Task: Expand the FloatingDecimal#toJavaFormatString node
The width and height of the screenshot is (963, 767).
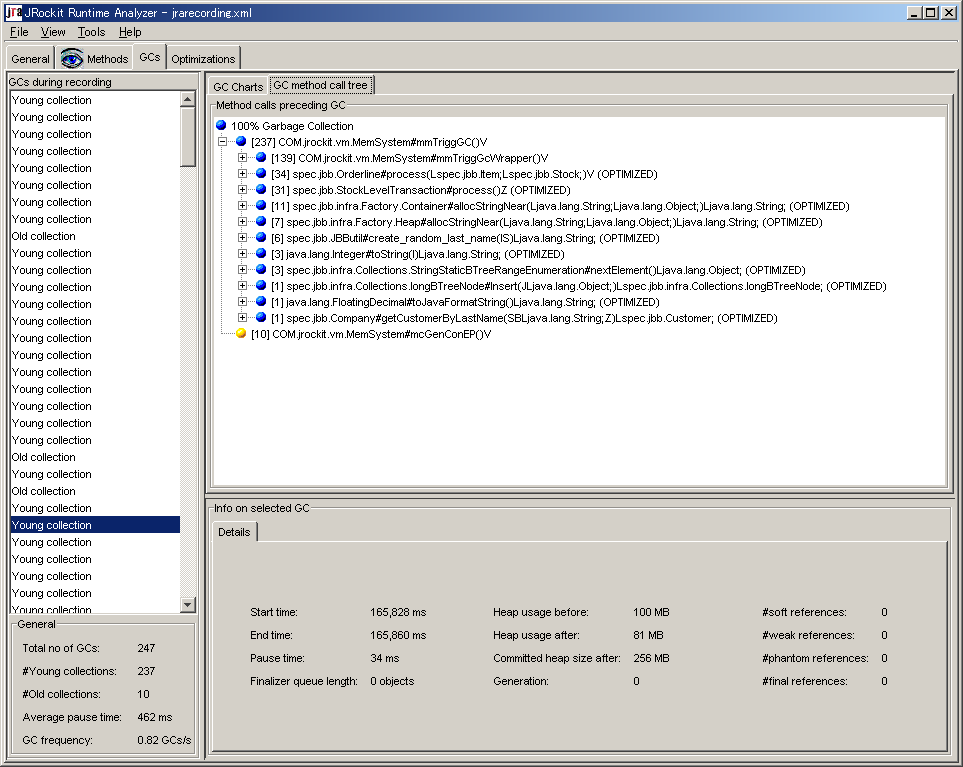Action: tap(243, 302)
